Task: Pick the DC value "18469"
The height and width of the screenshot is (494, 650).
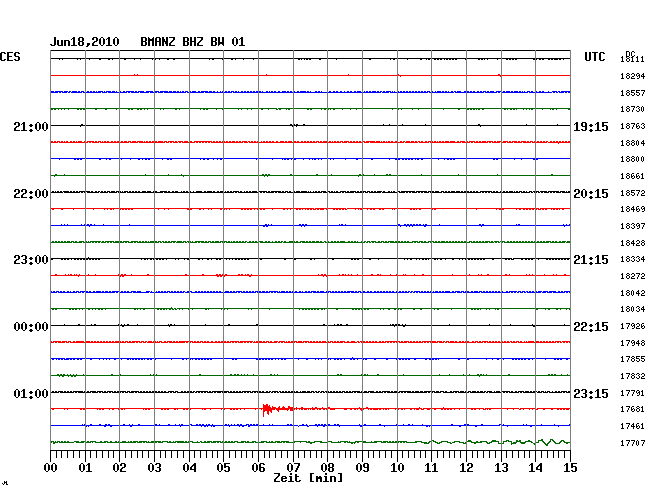Action: point(633,209)
